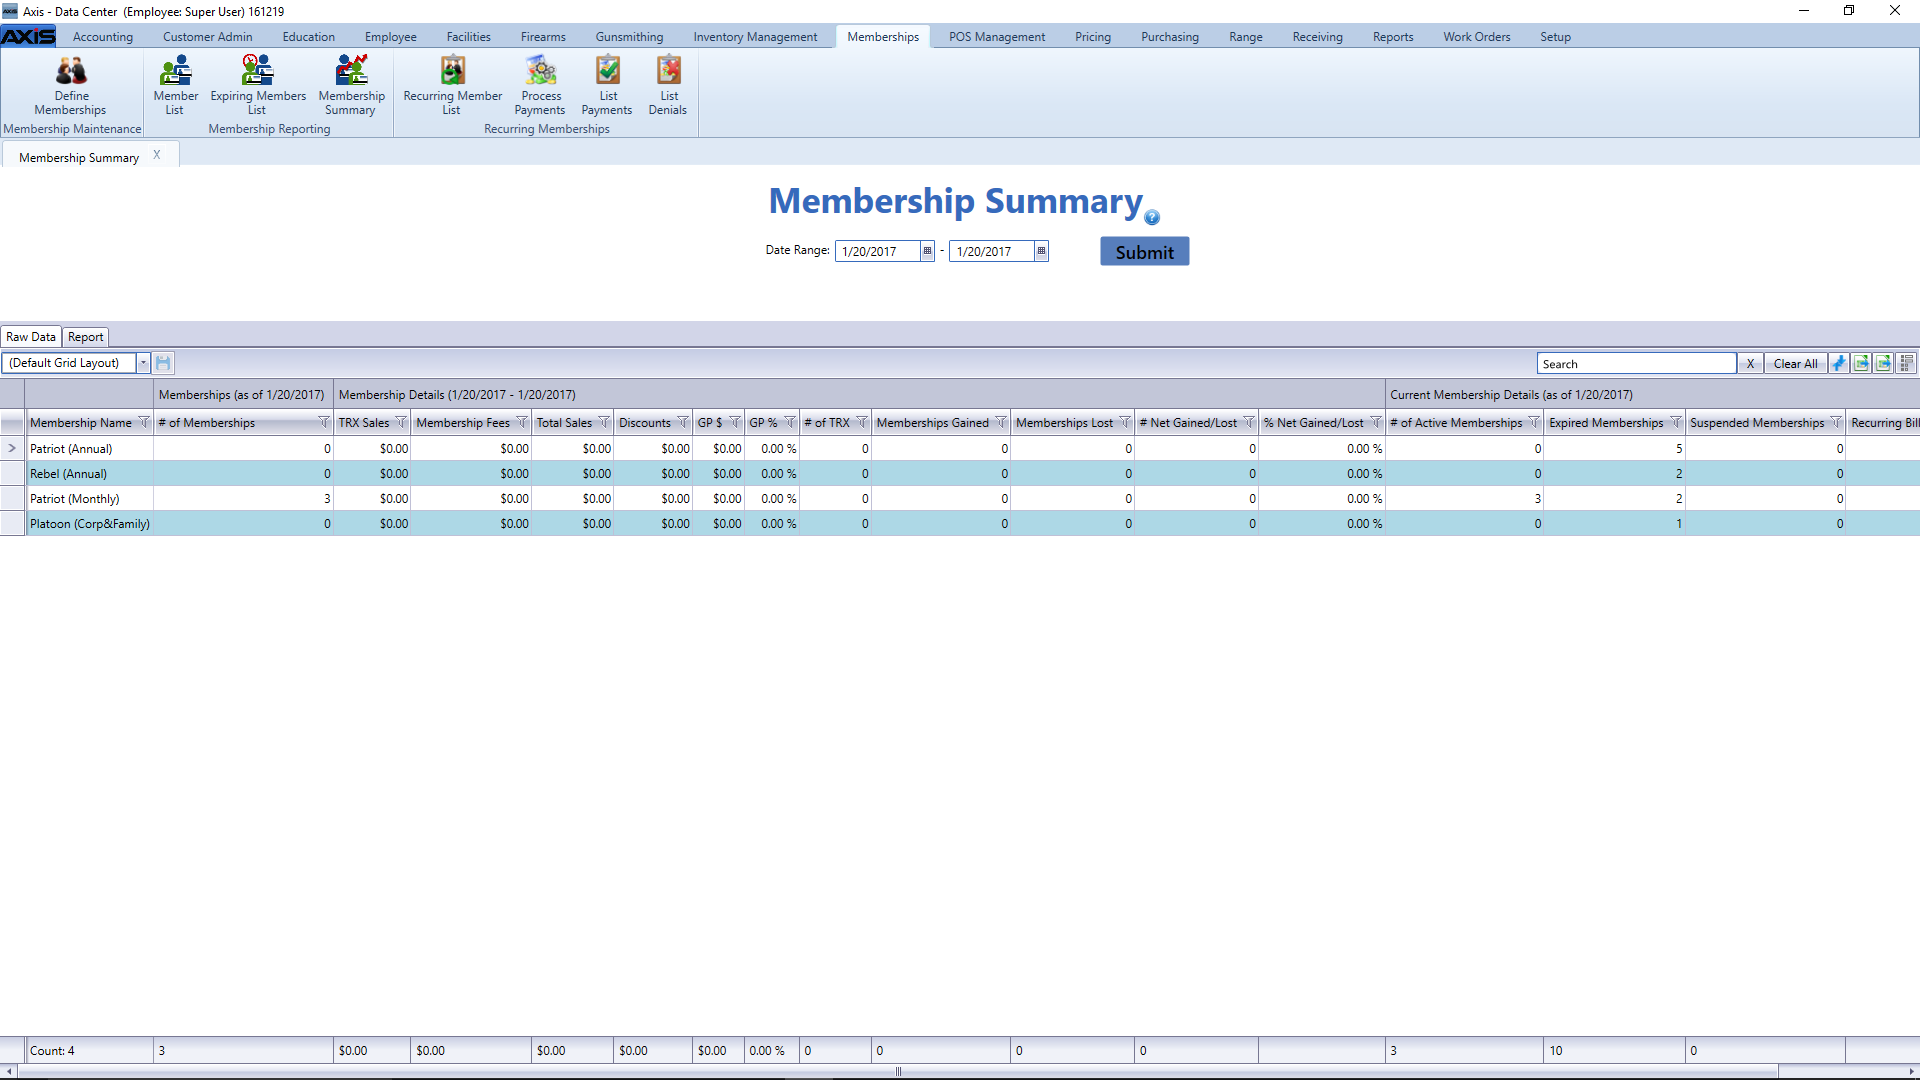The image size is (1920, 1080).
Task: Switch to the Report view tab
Action: tap(85, 337)
